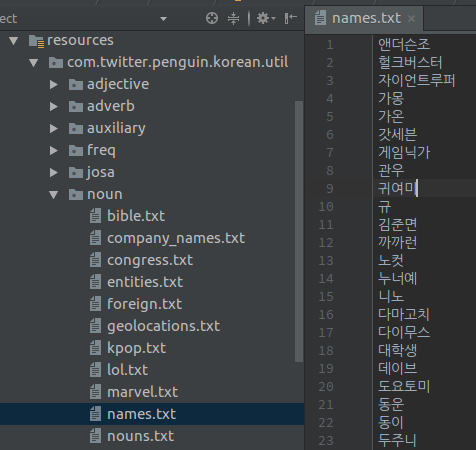
Task: Open the Project view type dropdown
Action: pos(163,19)
